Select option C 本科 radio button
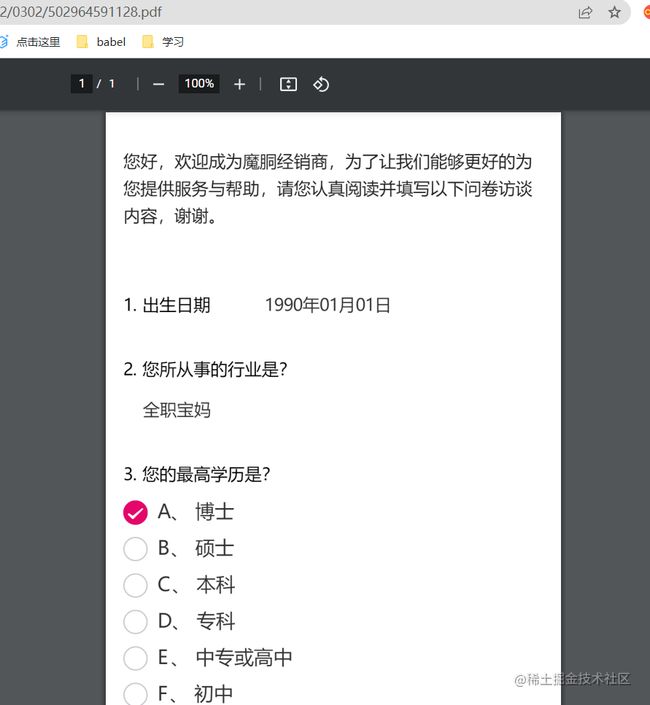 tap(135, 585)
